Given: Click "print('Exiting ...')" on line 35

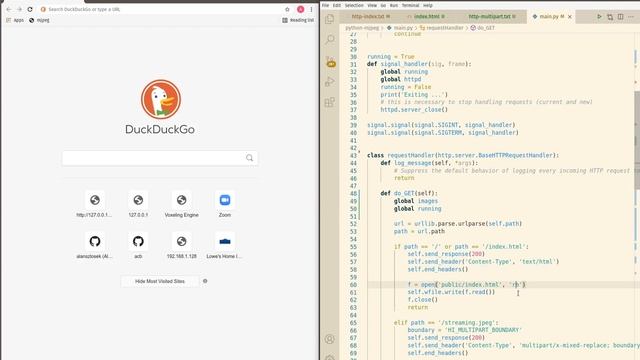Looking at the screenshot, I should (x=414, y=95).
